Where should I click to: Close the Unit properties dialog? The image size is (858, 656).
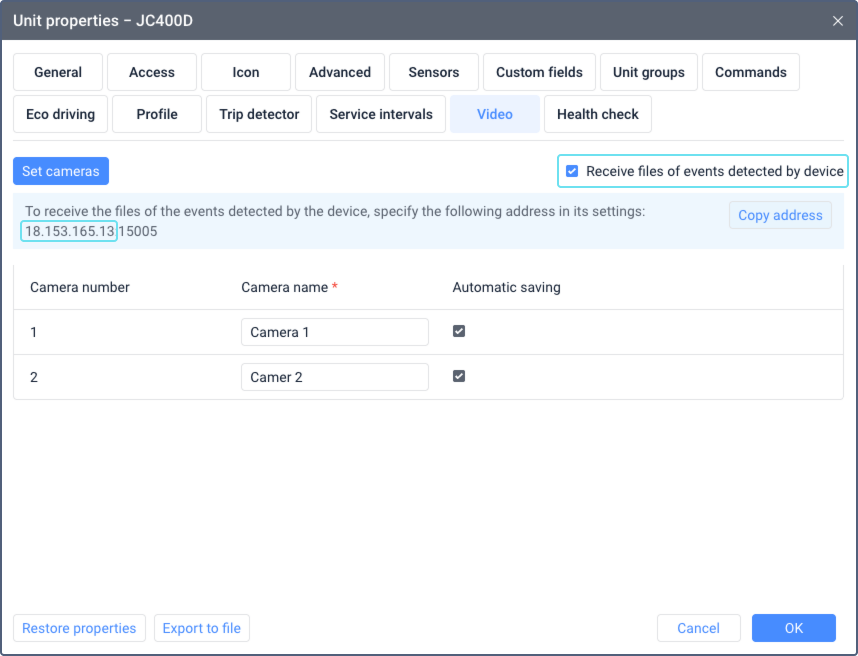pyautogui.click(x=837, y=20)
